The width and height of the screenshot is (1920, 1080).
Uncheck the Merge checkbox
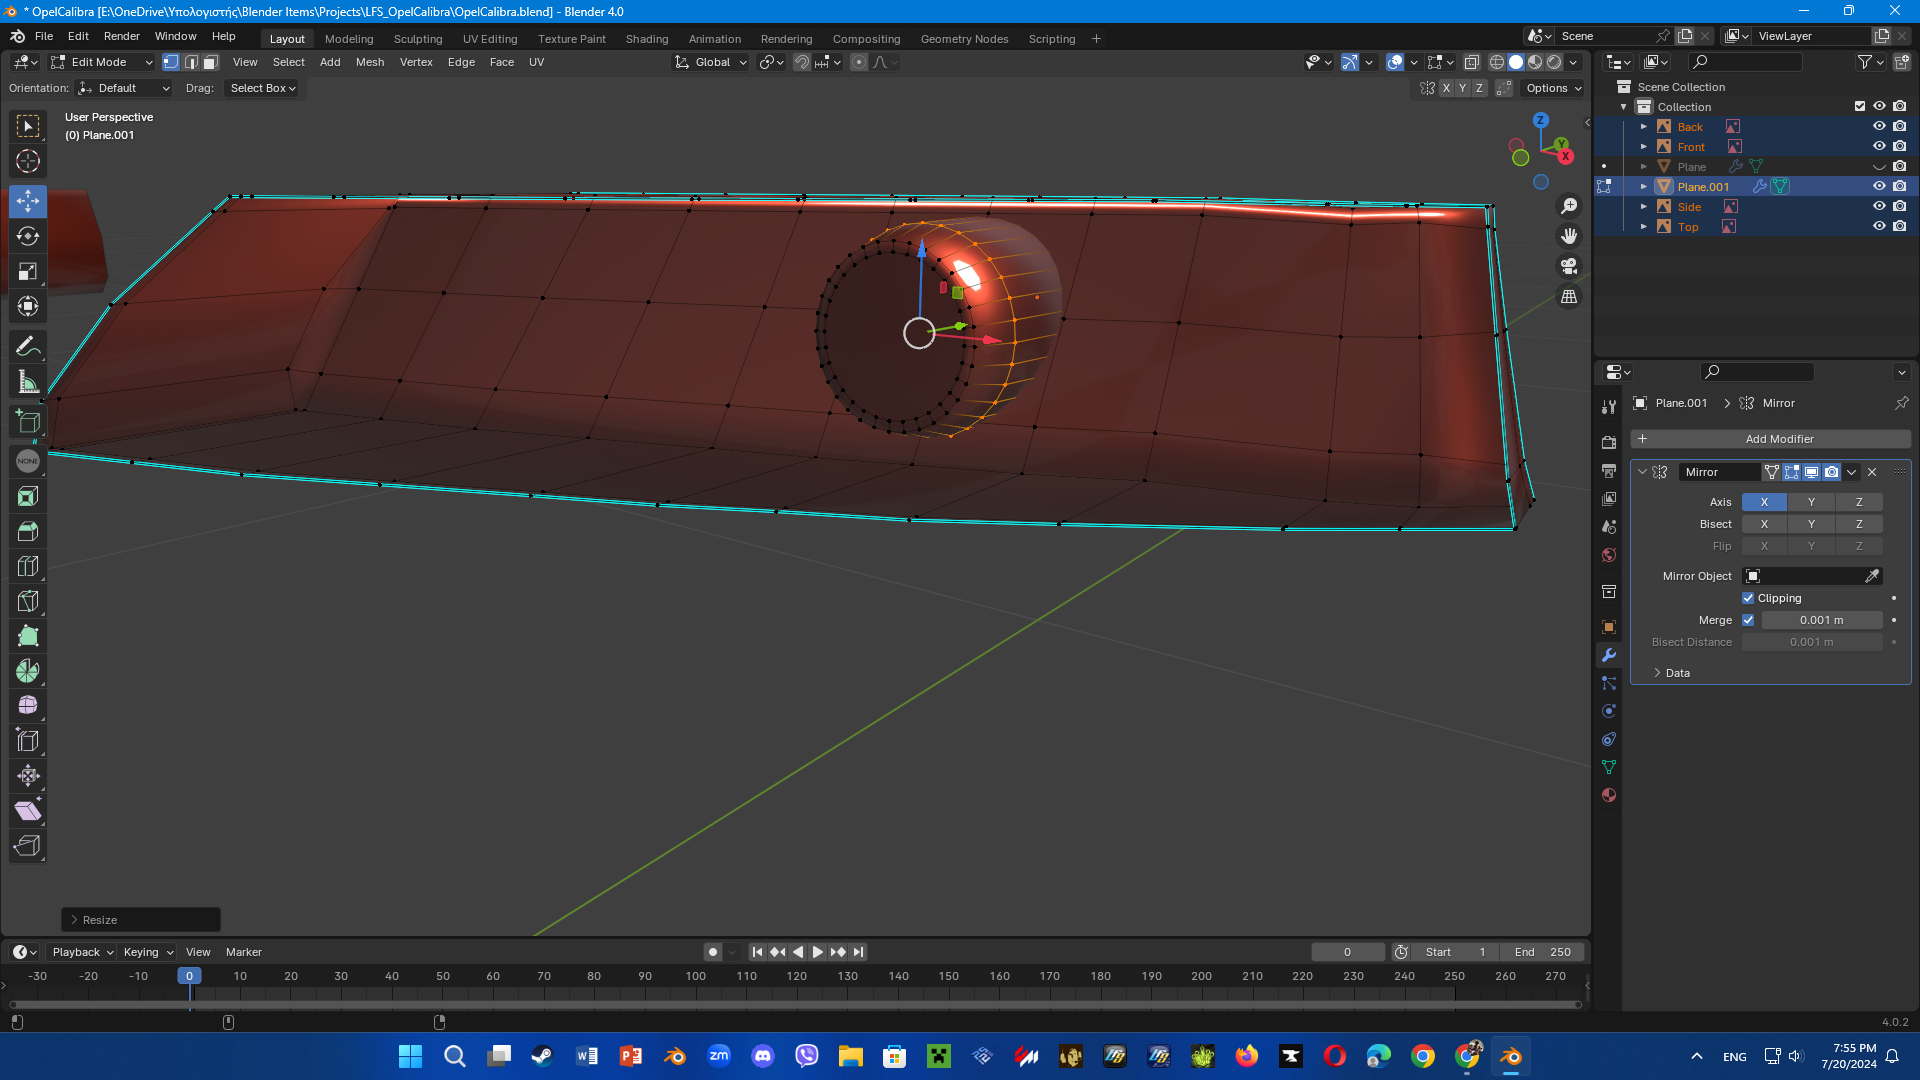point(1748,620)
